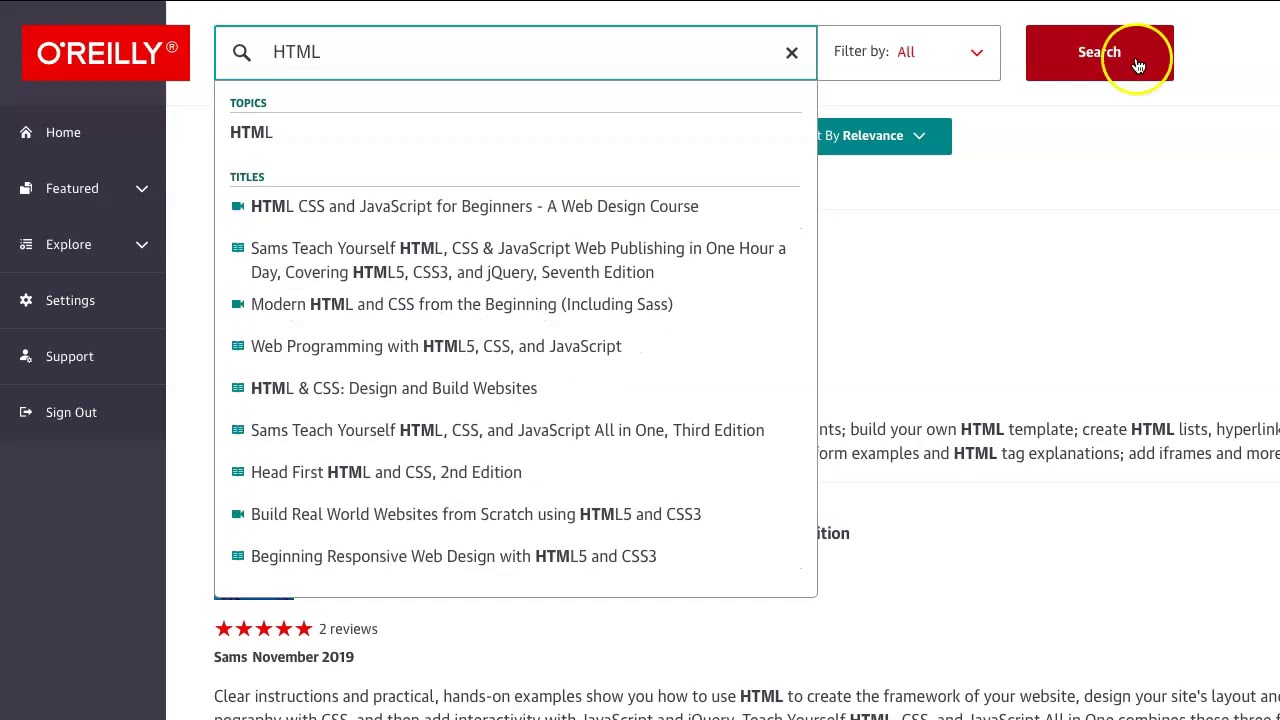Click the magnifying glass search icon

pyautogui.click(x=242, y=52)
